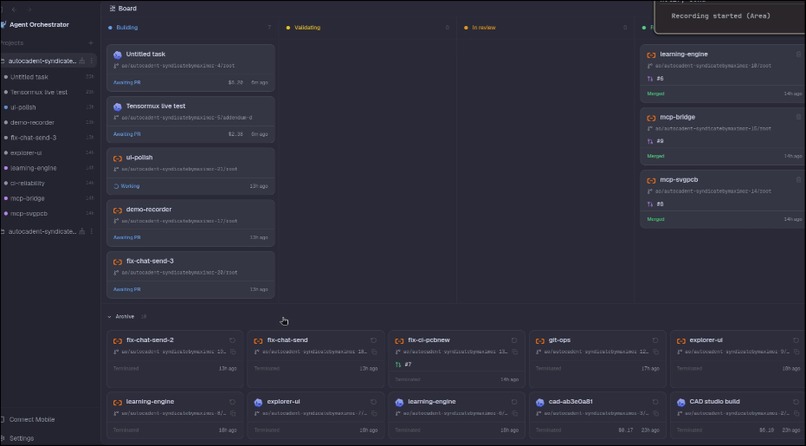Viewport: 806px width, 446px height.
Task: Open the options menu for the selected autocadent-syndicate project
Action: tap(92, 61)
